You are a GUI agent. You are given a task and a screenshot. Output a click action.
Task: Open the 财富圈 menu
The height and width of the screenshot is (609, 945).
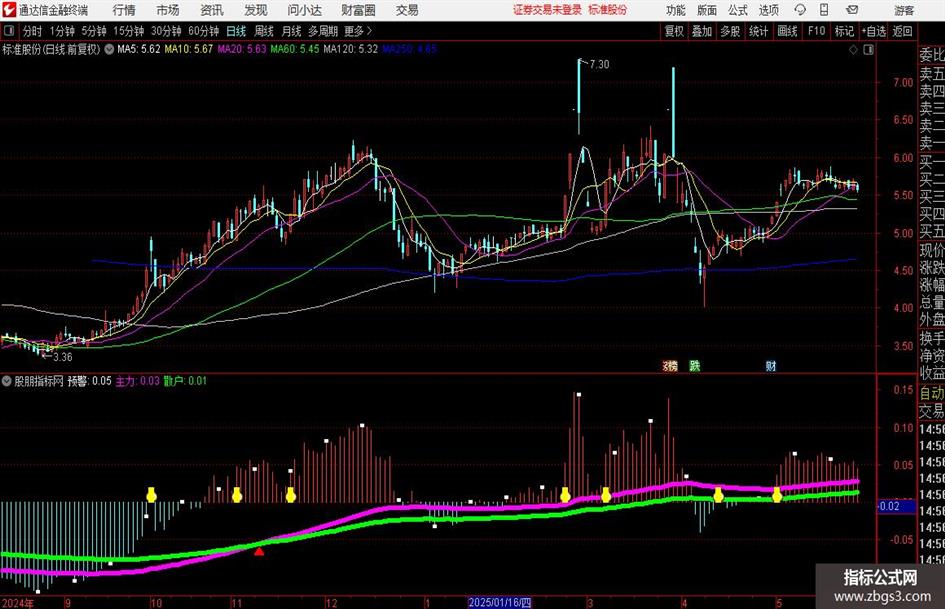tap(358, 10)
